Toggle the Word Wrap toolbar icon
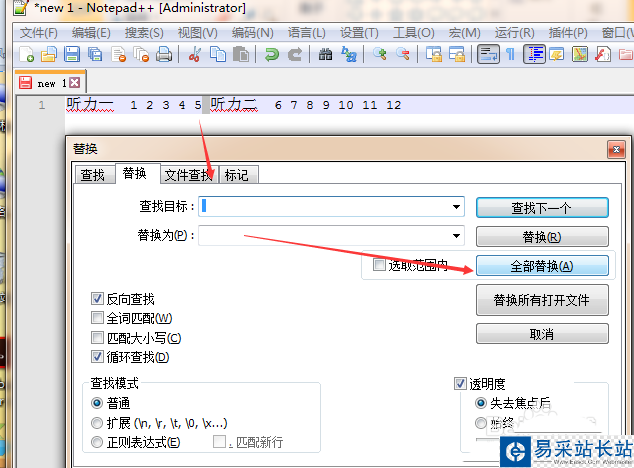Image resolution: width=634 pixels, height=468 pixels. pos(488,54)
